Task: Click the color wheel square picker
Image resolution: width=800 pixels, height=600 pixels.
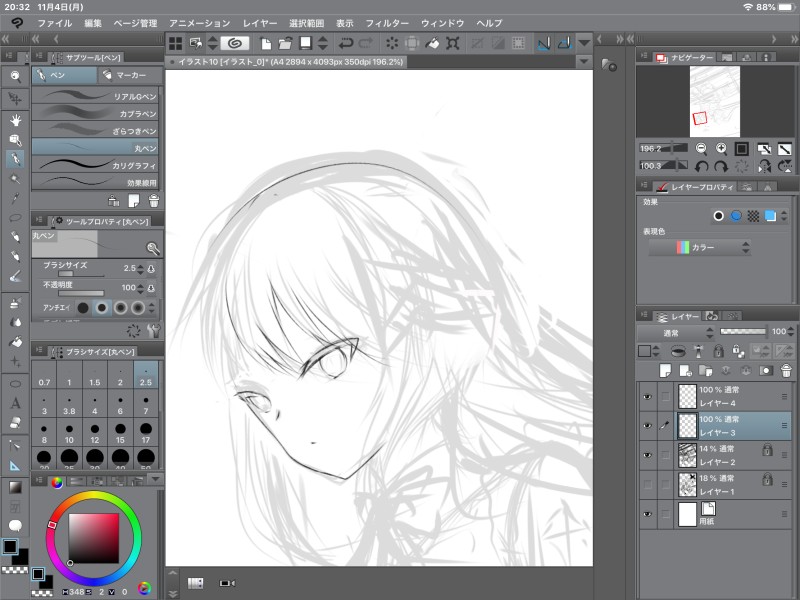Action: 94,538
